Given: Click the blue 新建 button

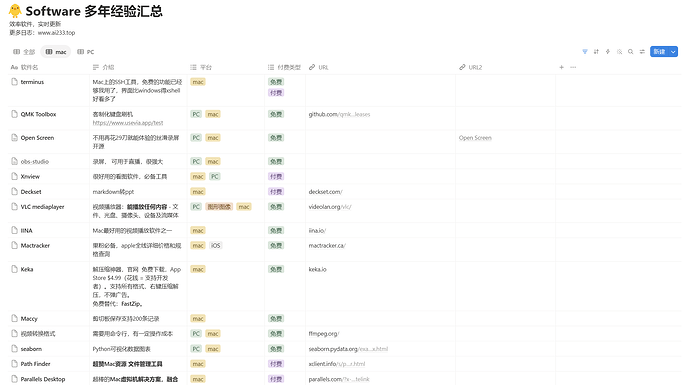Looking at the screenshot, I should click(659, 52).
